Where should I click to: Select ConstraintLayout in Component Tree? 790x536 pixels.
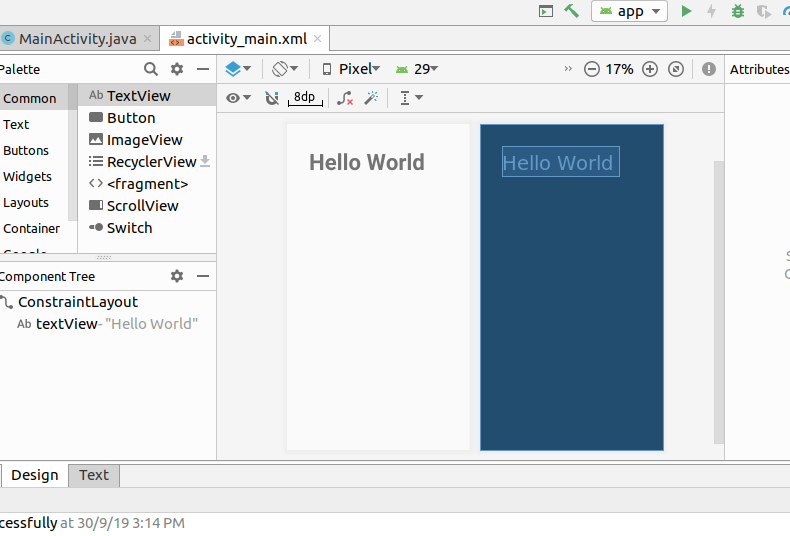pyautogui.click(x=108, y=302)
